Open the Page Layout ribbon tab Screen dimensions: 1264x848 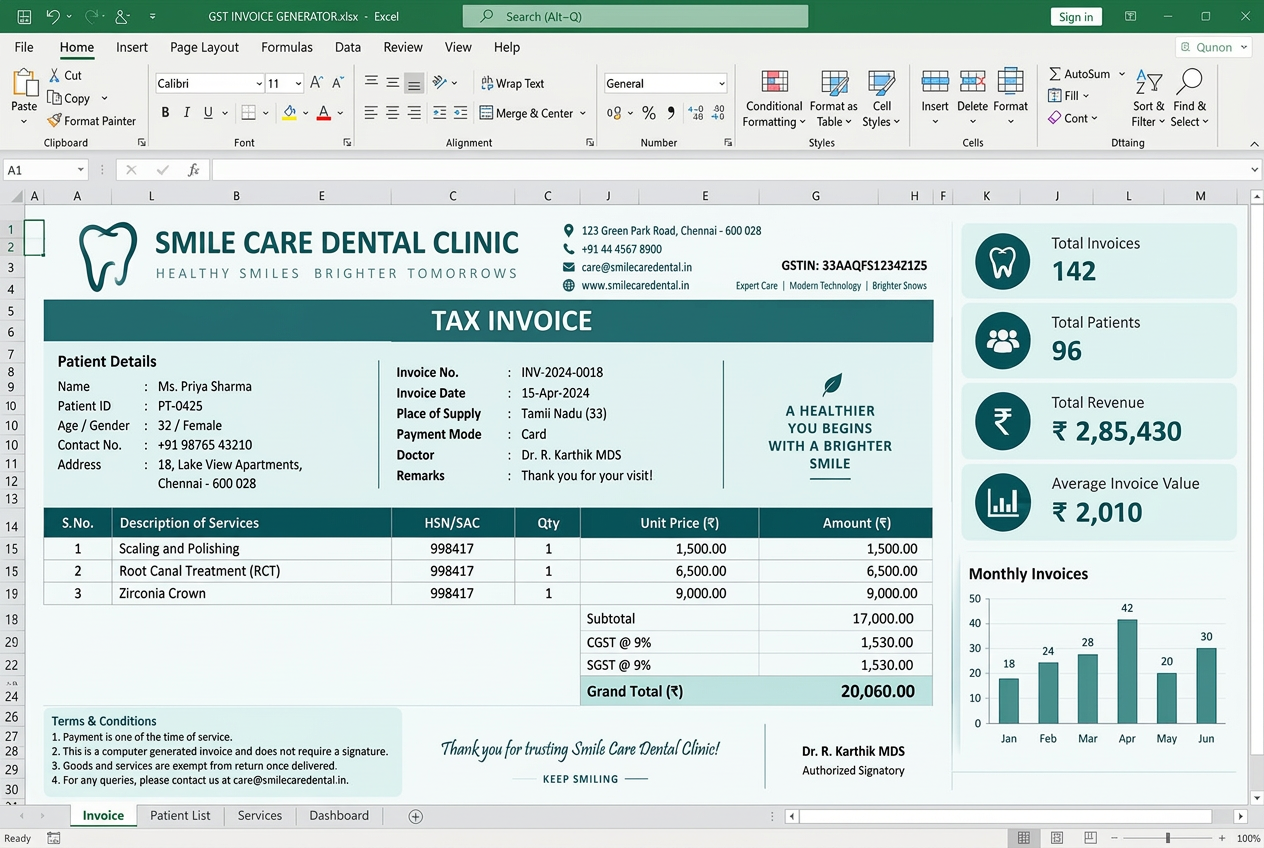click(x=204, y=47)
